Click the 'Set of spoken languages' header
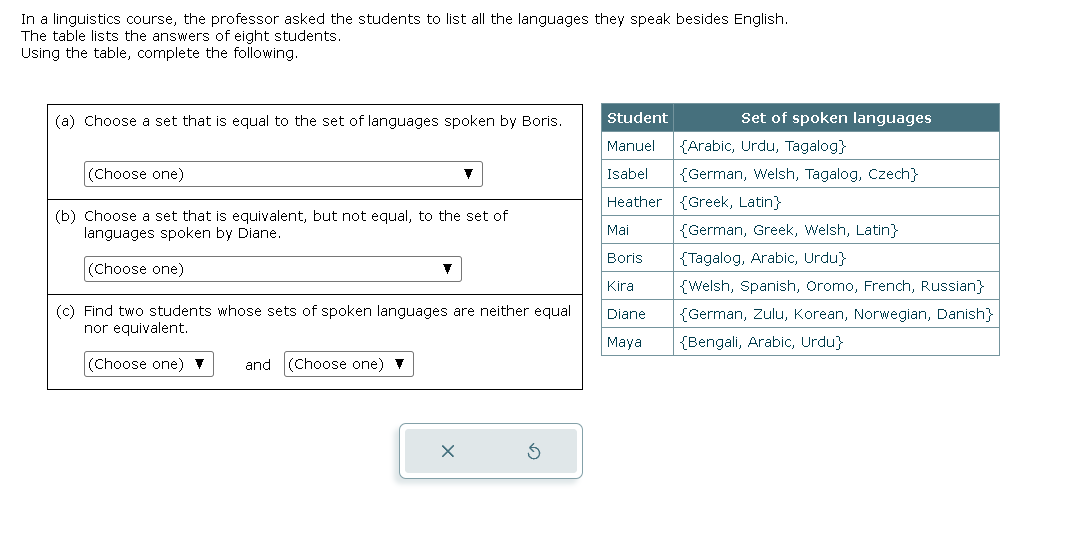This screenshot has width=1067, height=542. [836, 118]
